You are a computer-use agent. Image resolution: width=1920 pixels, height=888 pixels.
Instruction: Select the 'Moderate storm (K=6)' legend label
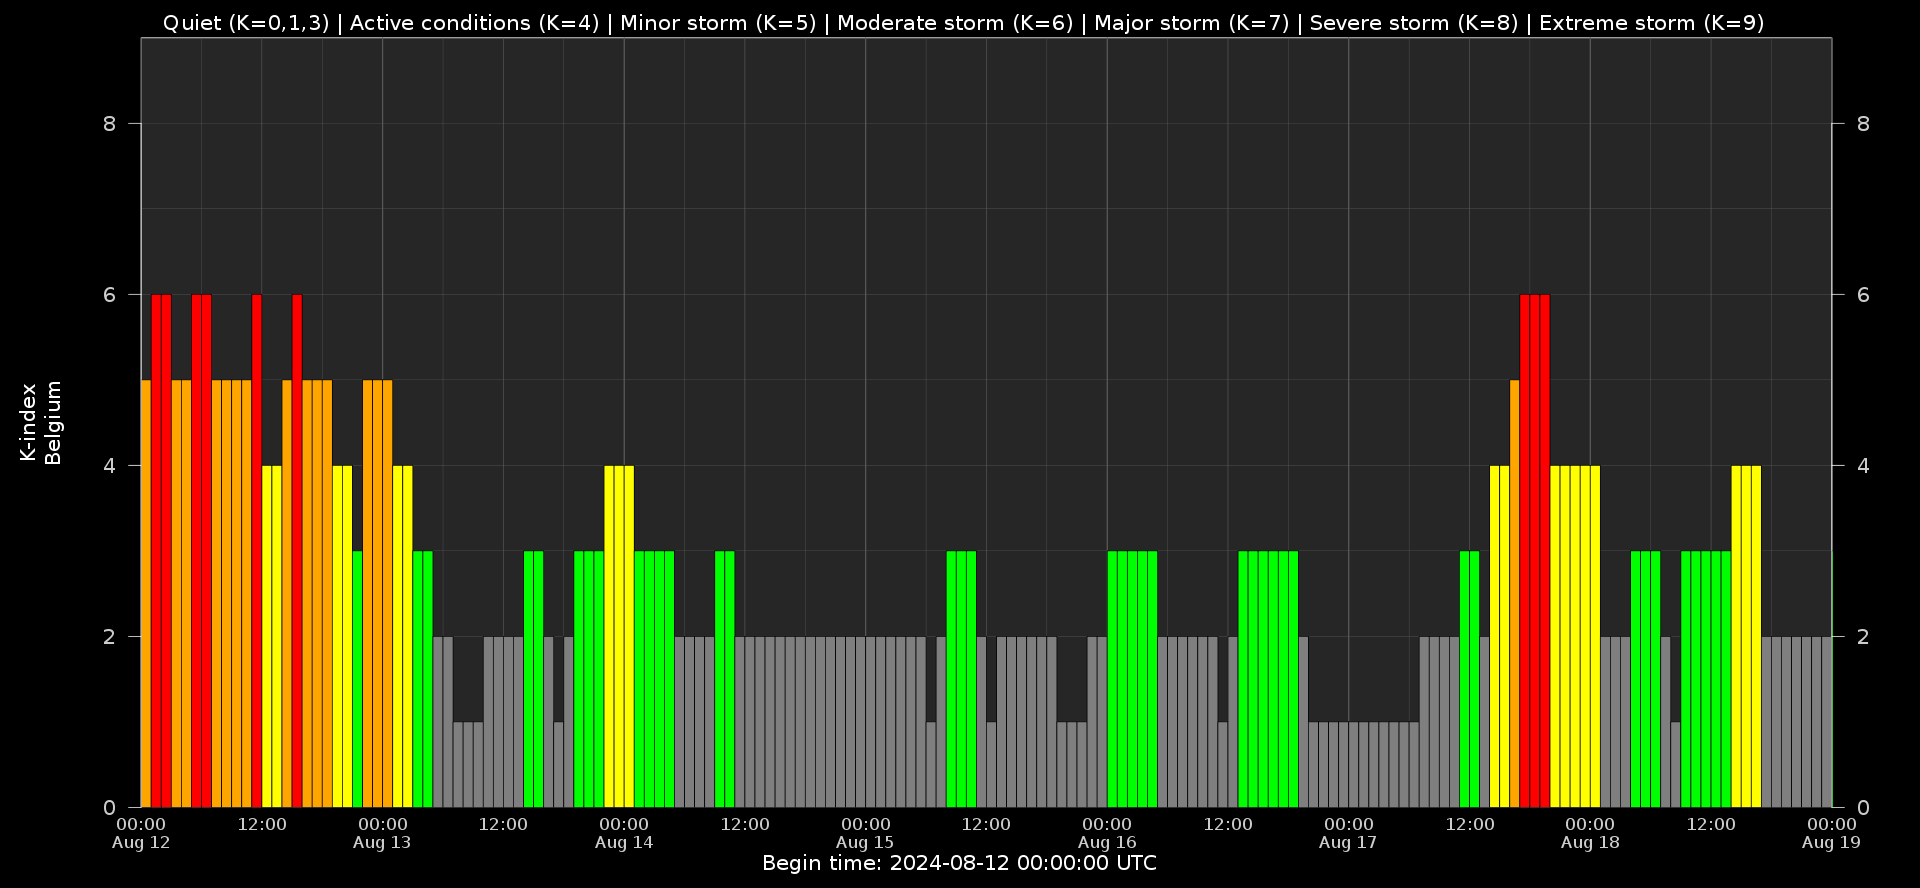tap(955, 23)
